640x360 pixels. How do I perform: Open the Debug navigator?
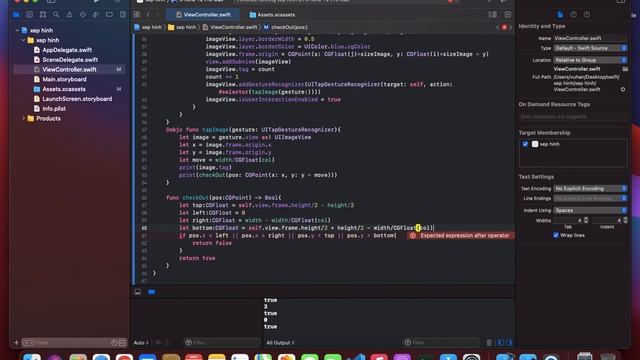tap(96, 15)
